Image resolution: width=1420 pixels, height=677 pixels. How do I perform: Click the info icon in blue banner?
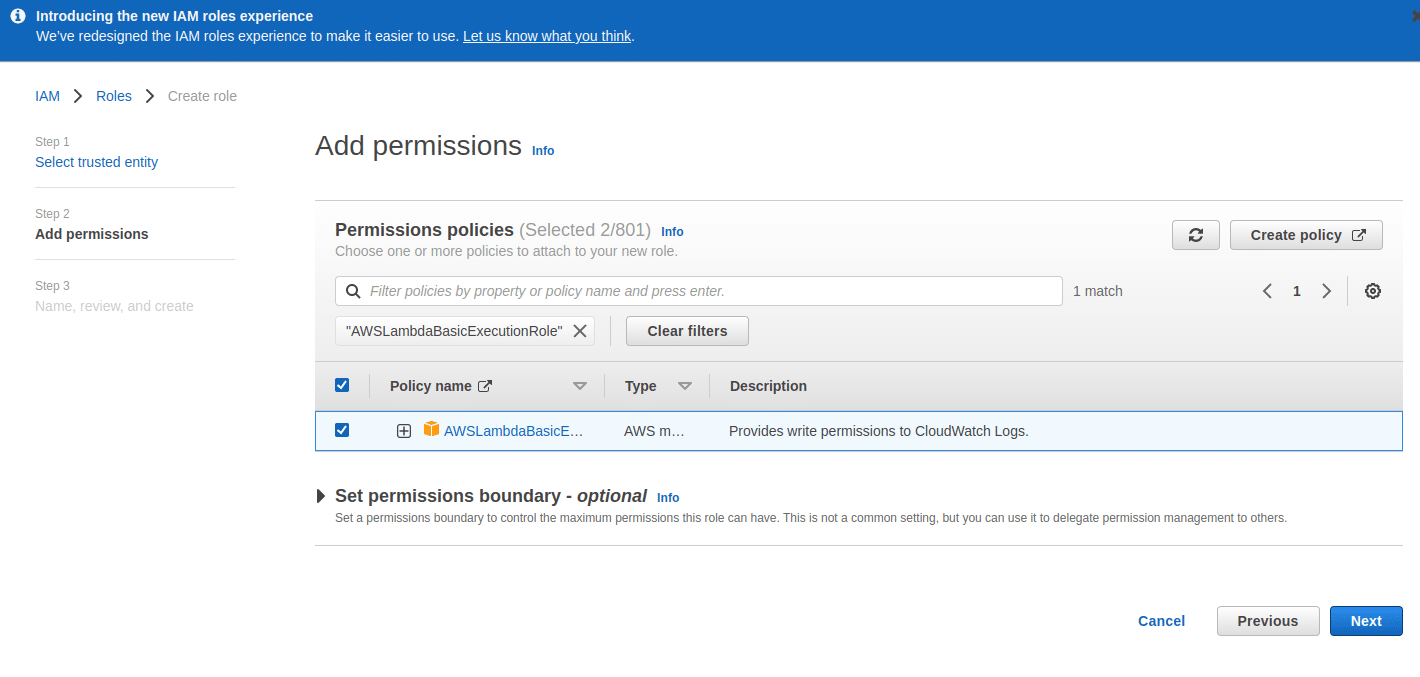(x=17, y=16)
